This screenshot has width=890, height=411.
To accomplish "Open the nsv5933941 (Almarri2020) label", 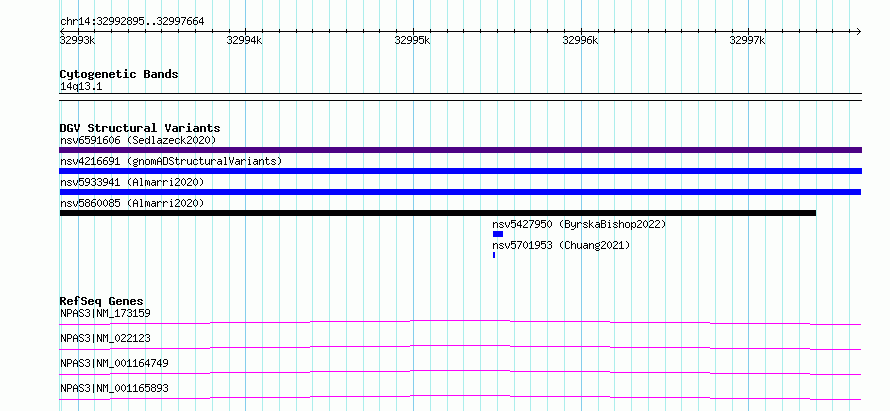I will pyautogui.click(x=132, y=182).
